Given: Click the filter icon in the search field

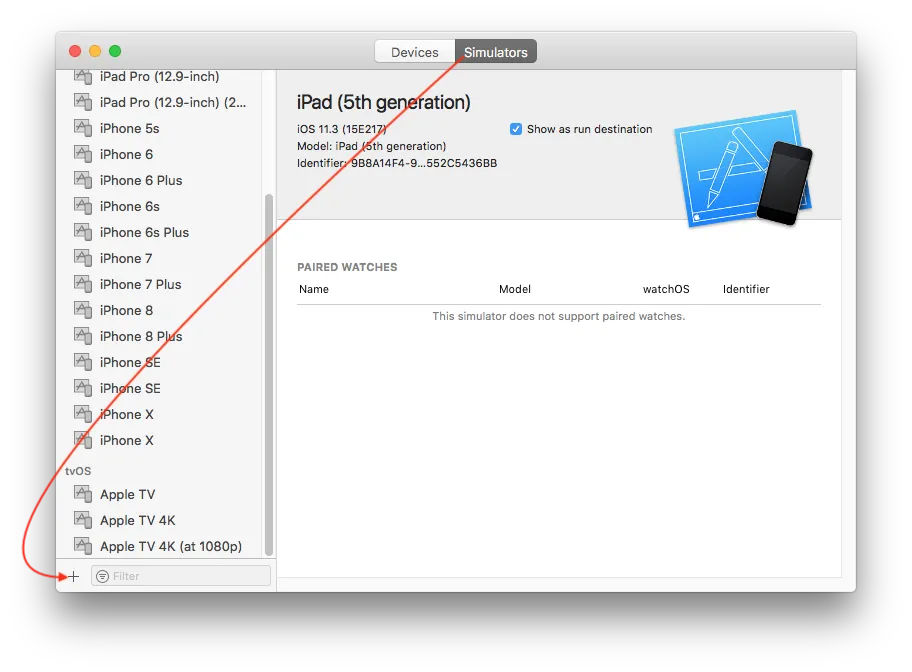Looking at the screenshot, I should click(102, 576).
